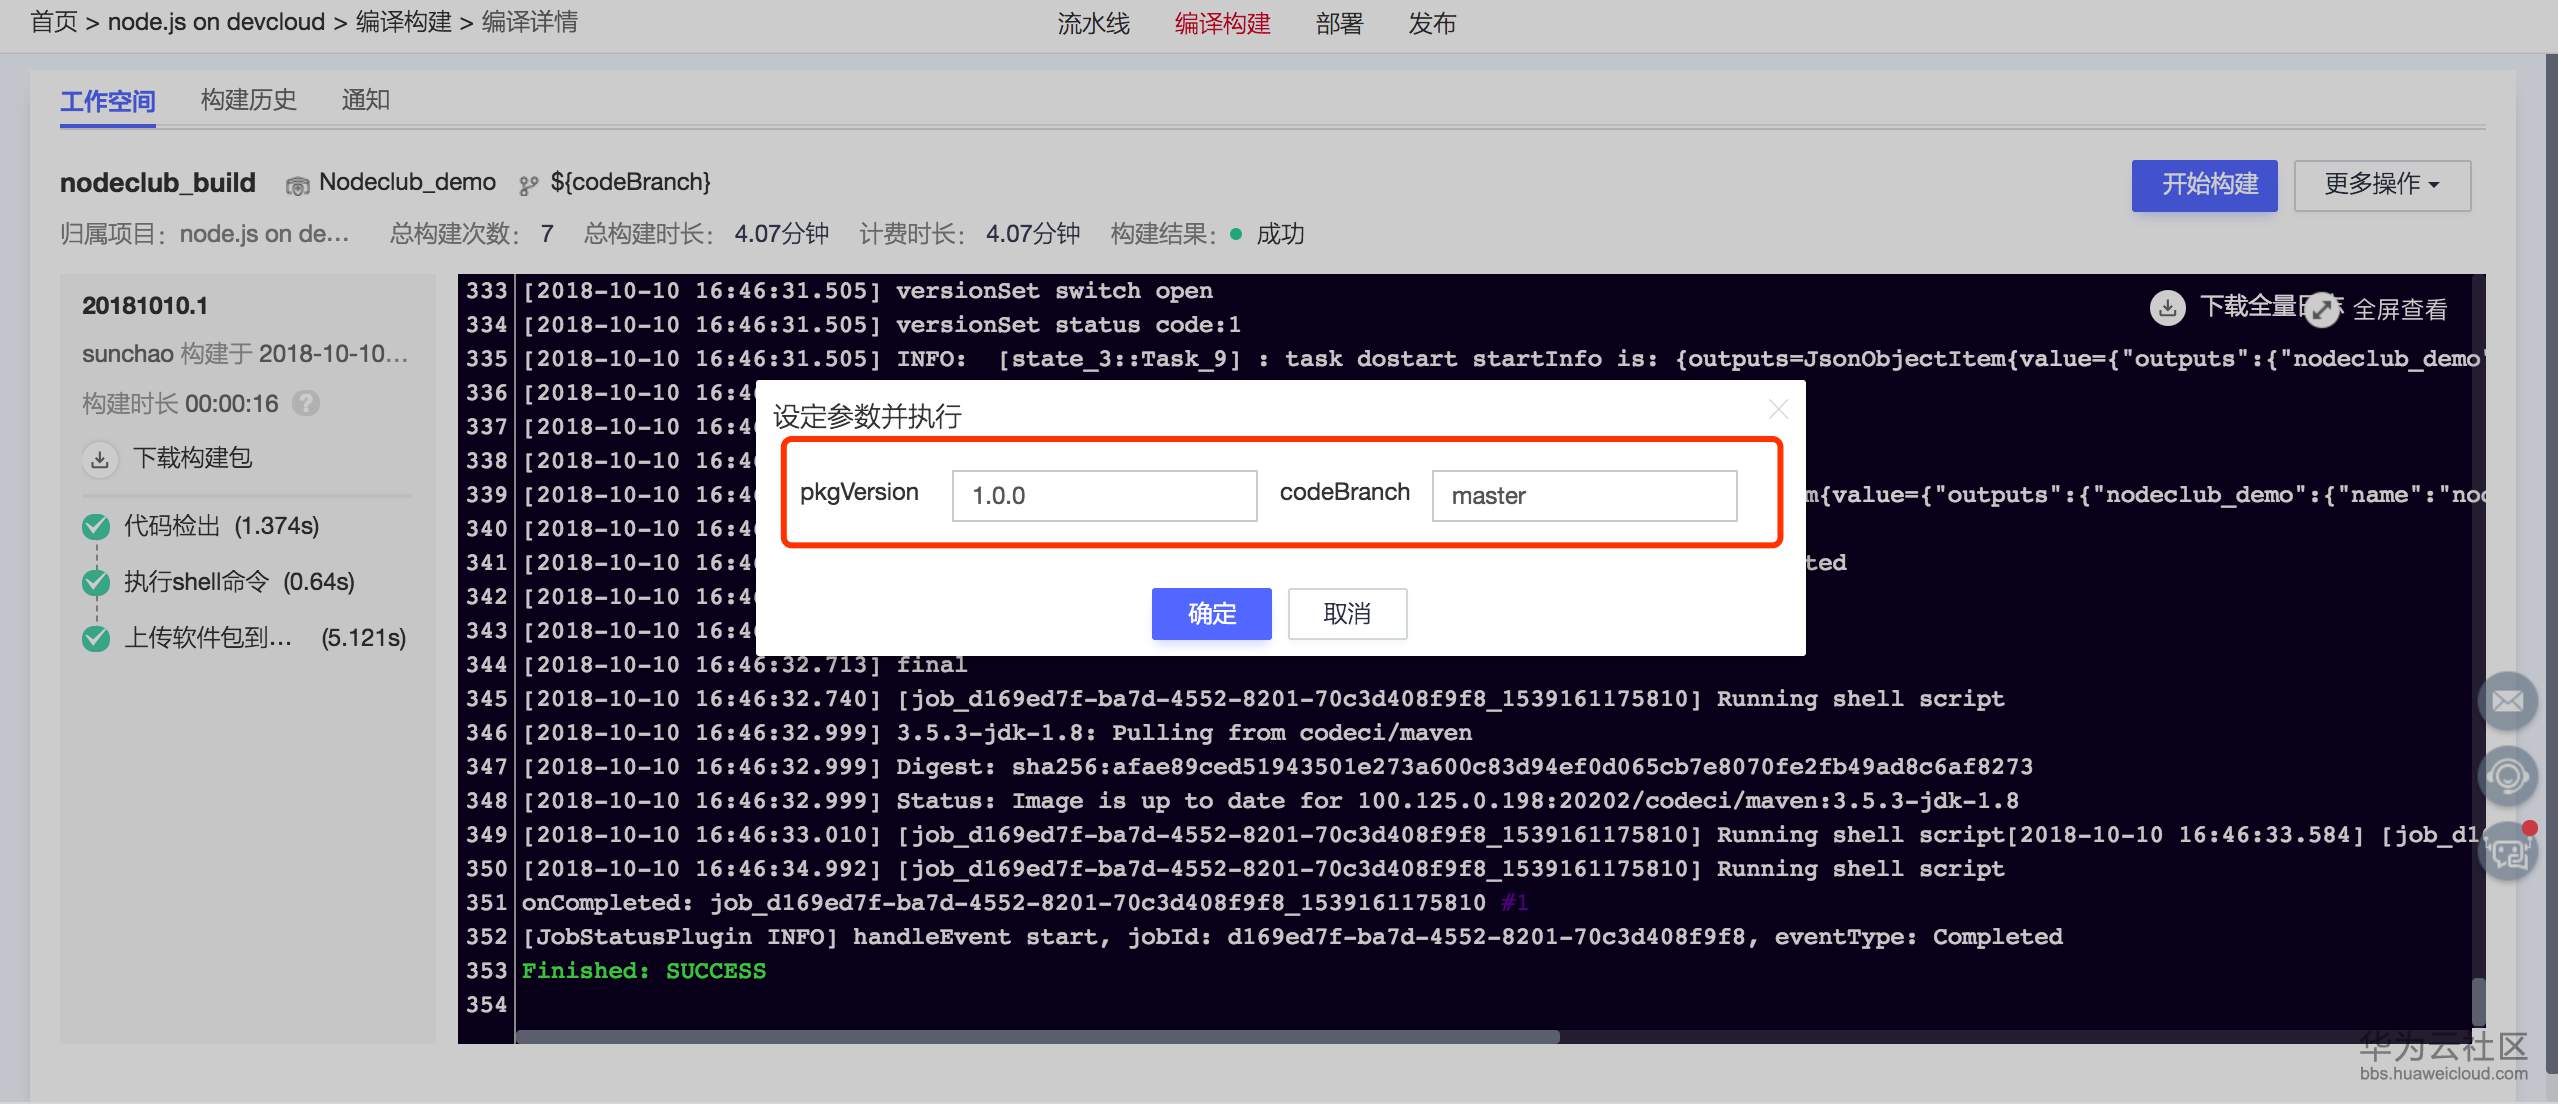Image resolution: width=2558 pixels, height=1110 pixels.
Task: Open fullscreen log view icon
Action: pos(2323,310)
